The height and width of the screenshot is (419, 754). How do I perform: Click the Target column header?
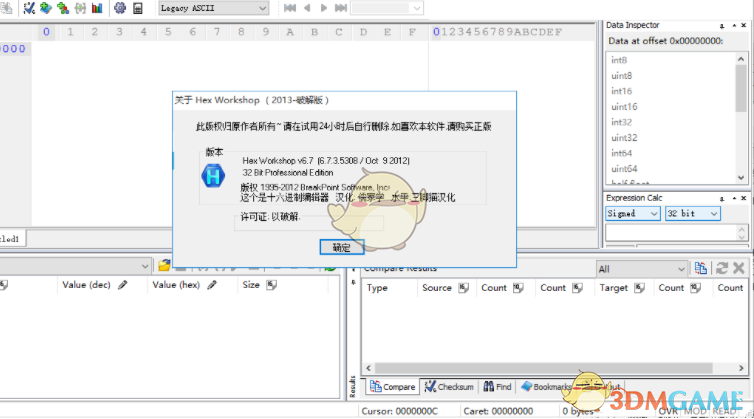tap(614, 288)
